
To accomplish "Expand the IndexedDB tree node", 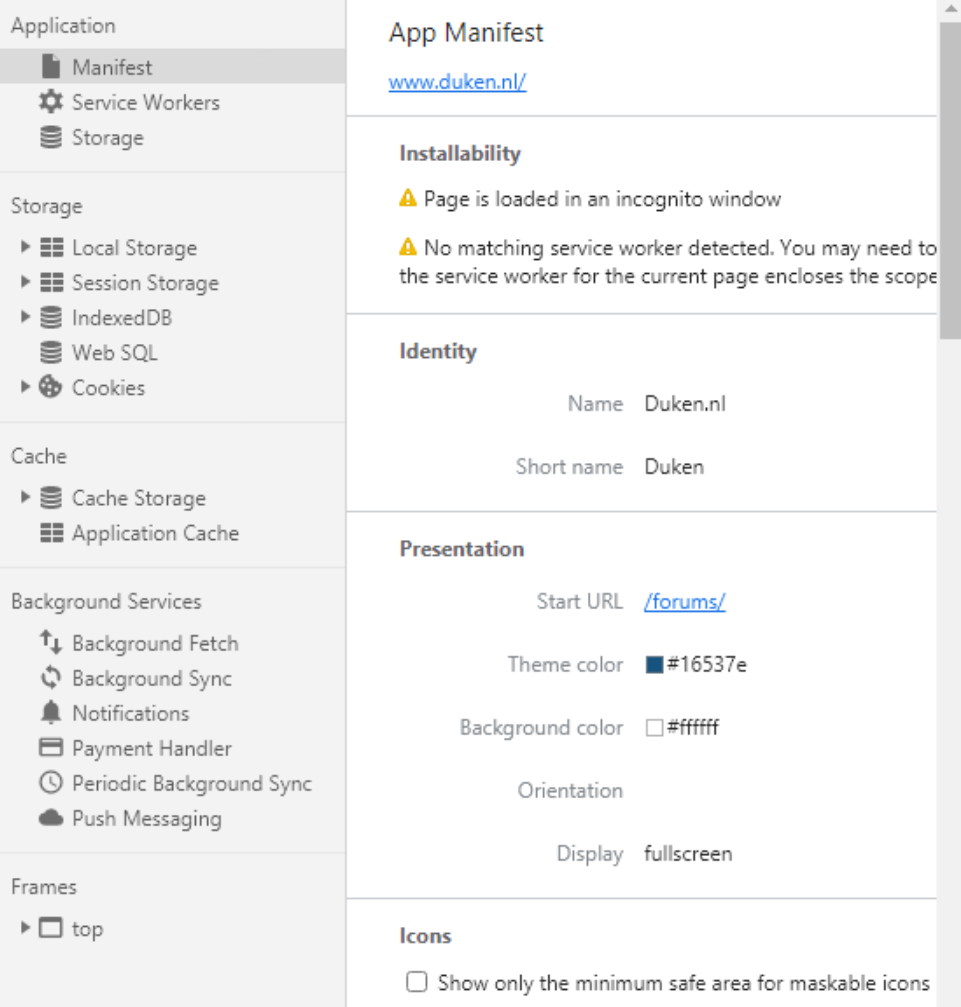I will point(25,316).
